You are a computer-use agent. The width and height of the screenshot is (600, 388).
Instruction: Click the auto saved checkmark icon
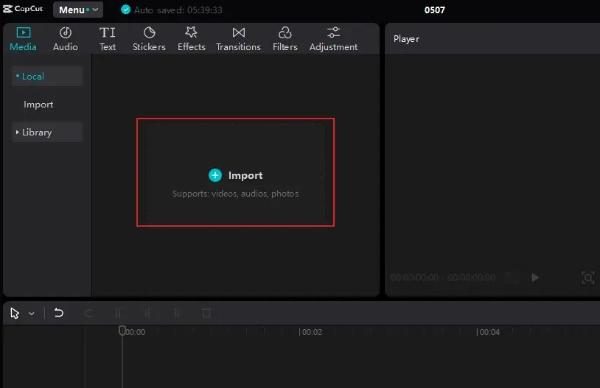pos(126,10)
